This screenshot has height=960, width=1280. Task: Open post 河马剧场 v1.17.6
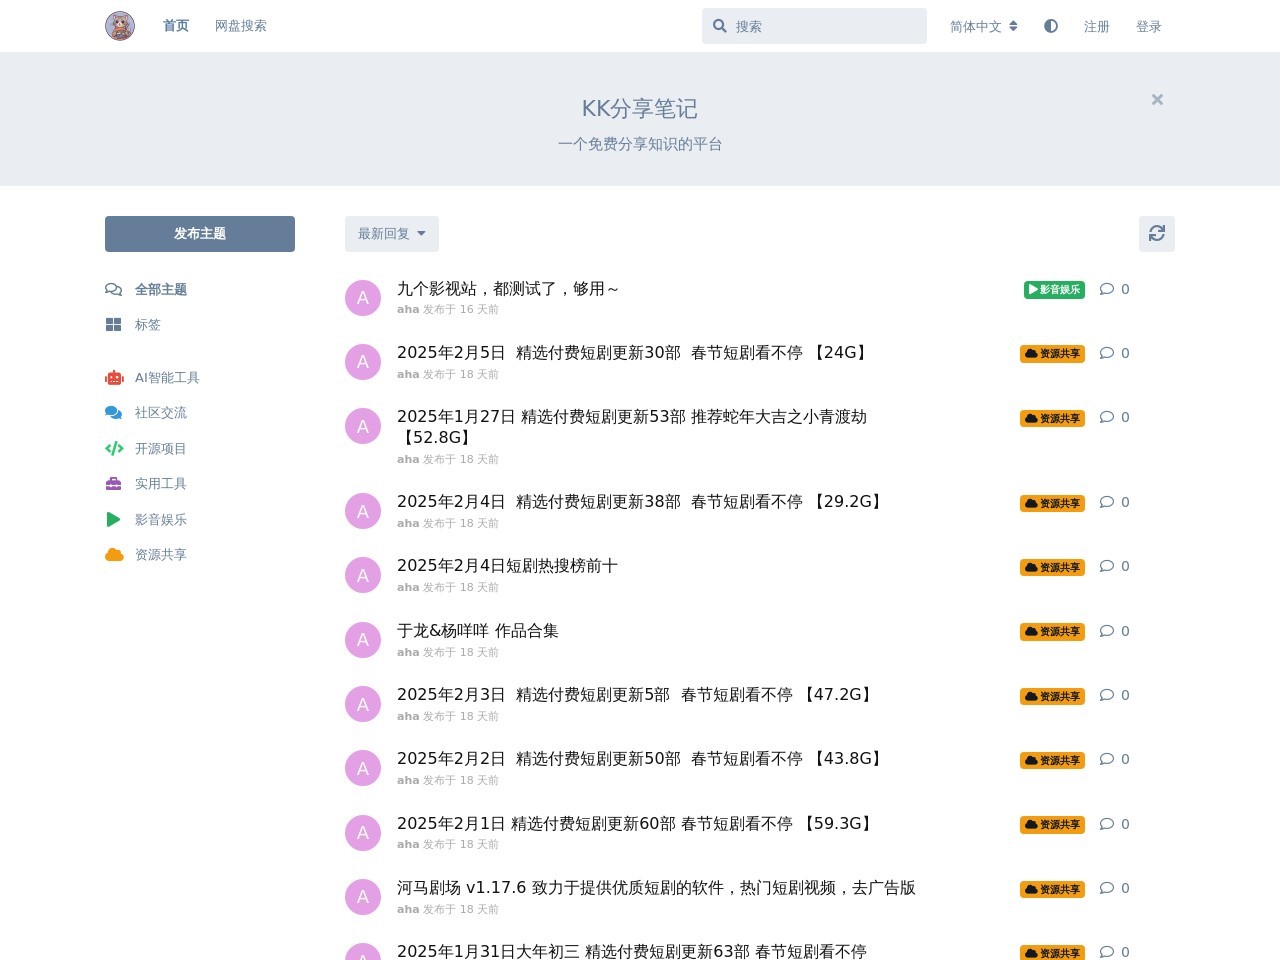point(656,888)
